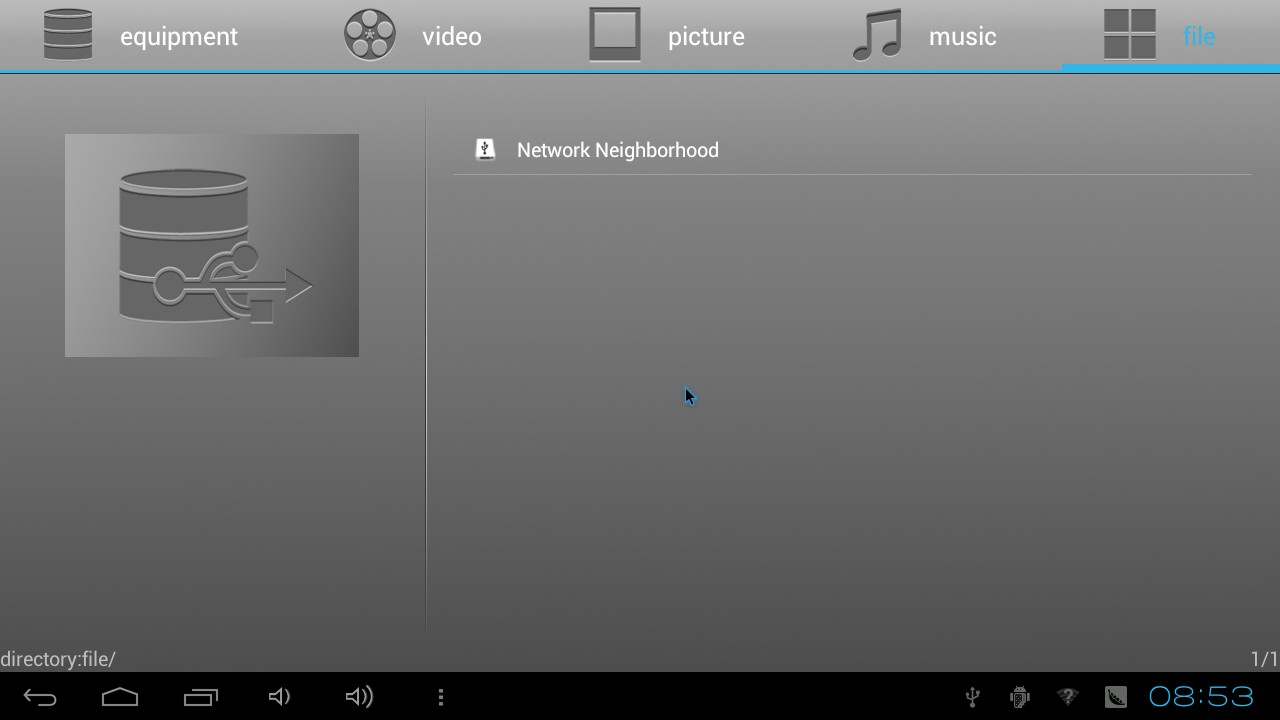The height and width of the screenshot is (720, 1280).
Task: Click the volume down icon
Action: (x=280, y=697)
